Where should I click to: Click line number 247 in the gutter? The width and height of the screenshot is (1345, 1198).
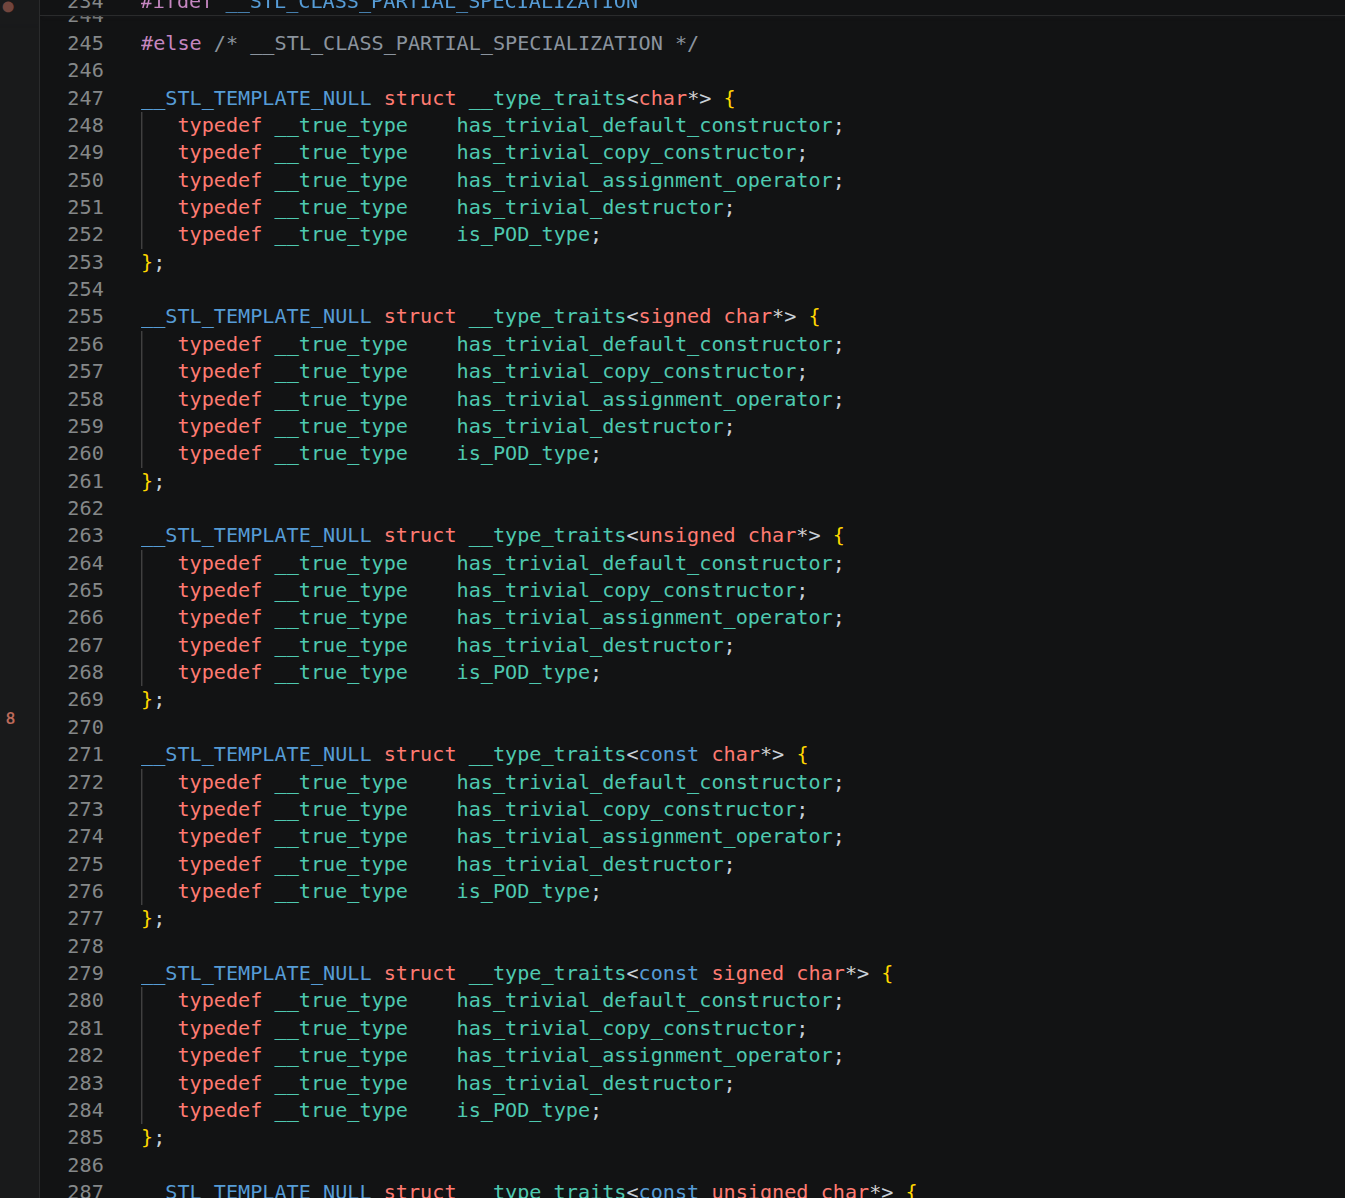[85, 98]
